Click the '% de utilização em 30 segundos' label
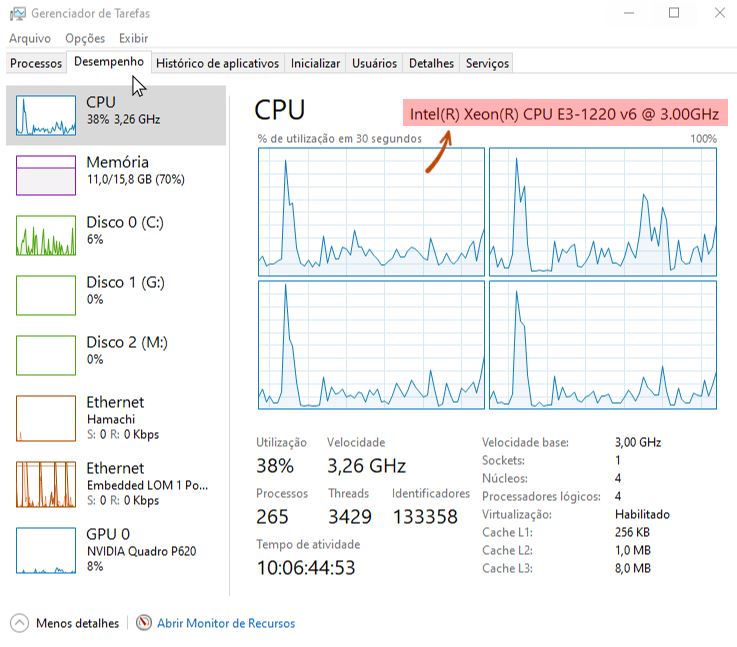The height and width of the screenshot is (647, 737). click(339, 139)
